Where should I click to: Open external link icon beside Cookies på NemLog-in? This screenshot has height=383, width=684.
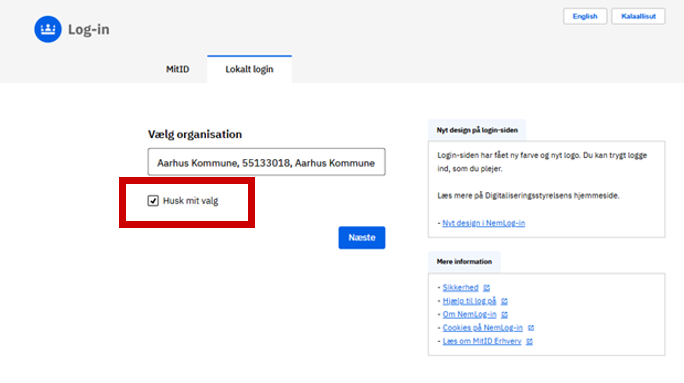[531, 328]
